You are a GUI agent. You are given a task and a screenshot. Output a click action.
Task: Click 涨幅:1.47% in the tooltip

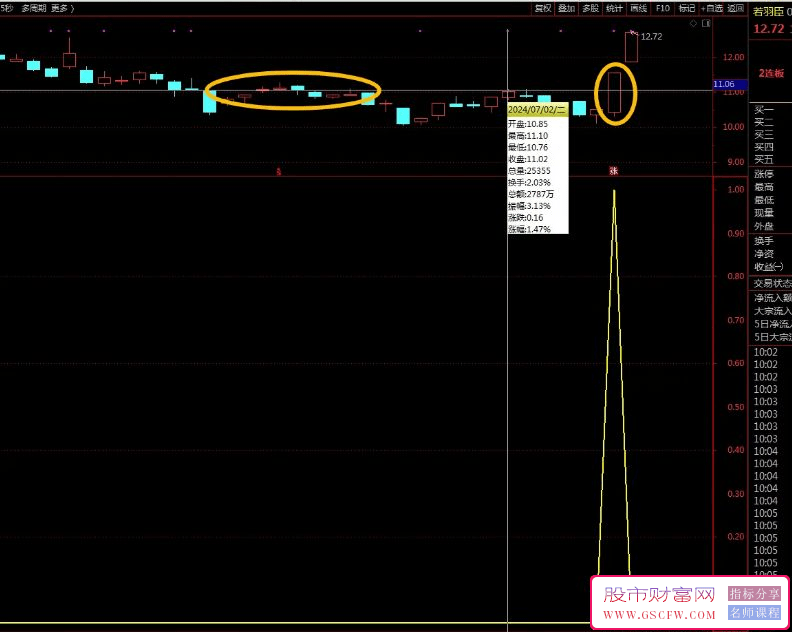pos(529,229)
